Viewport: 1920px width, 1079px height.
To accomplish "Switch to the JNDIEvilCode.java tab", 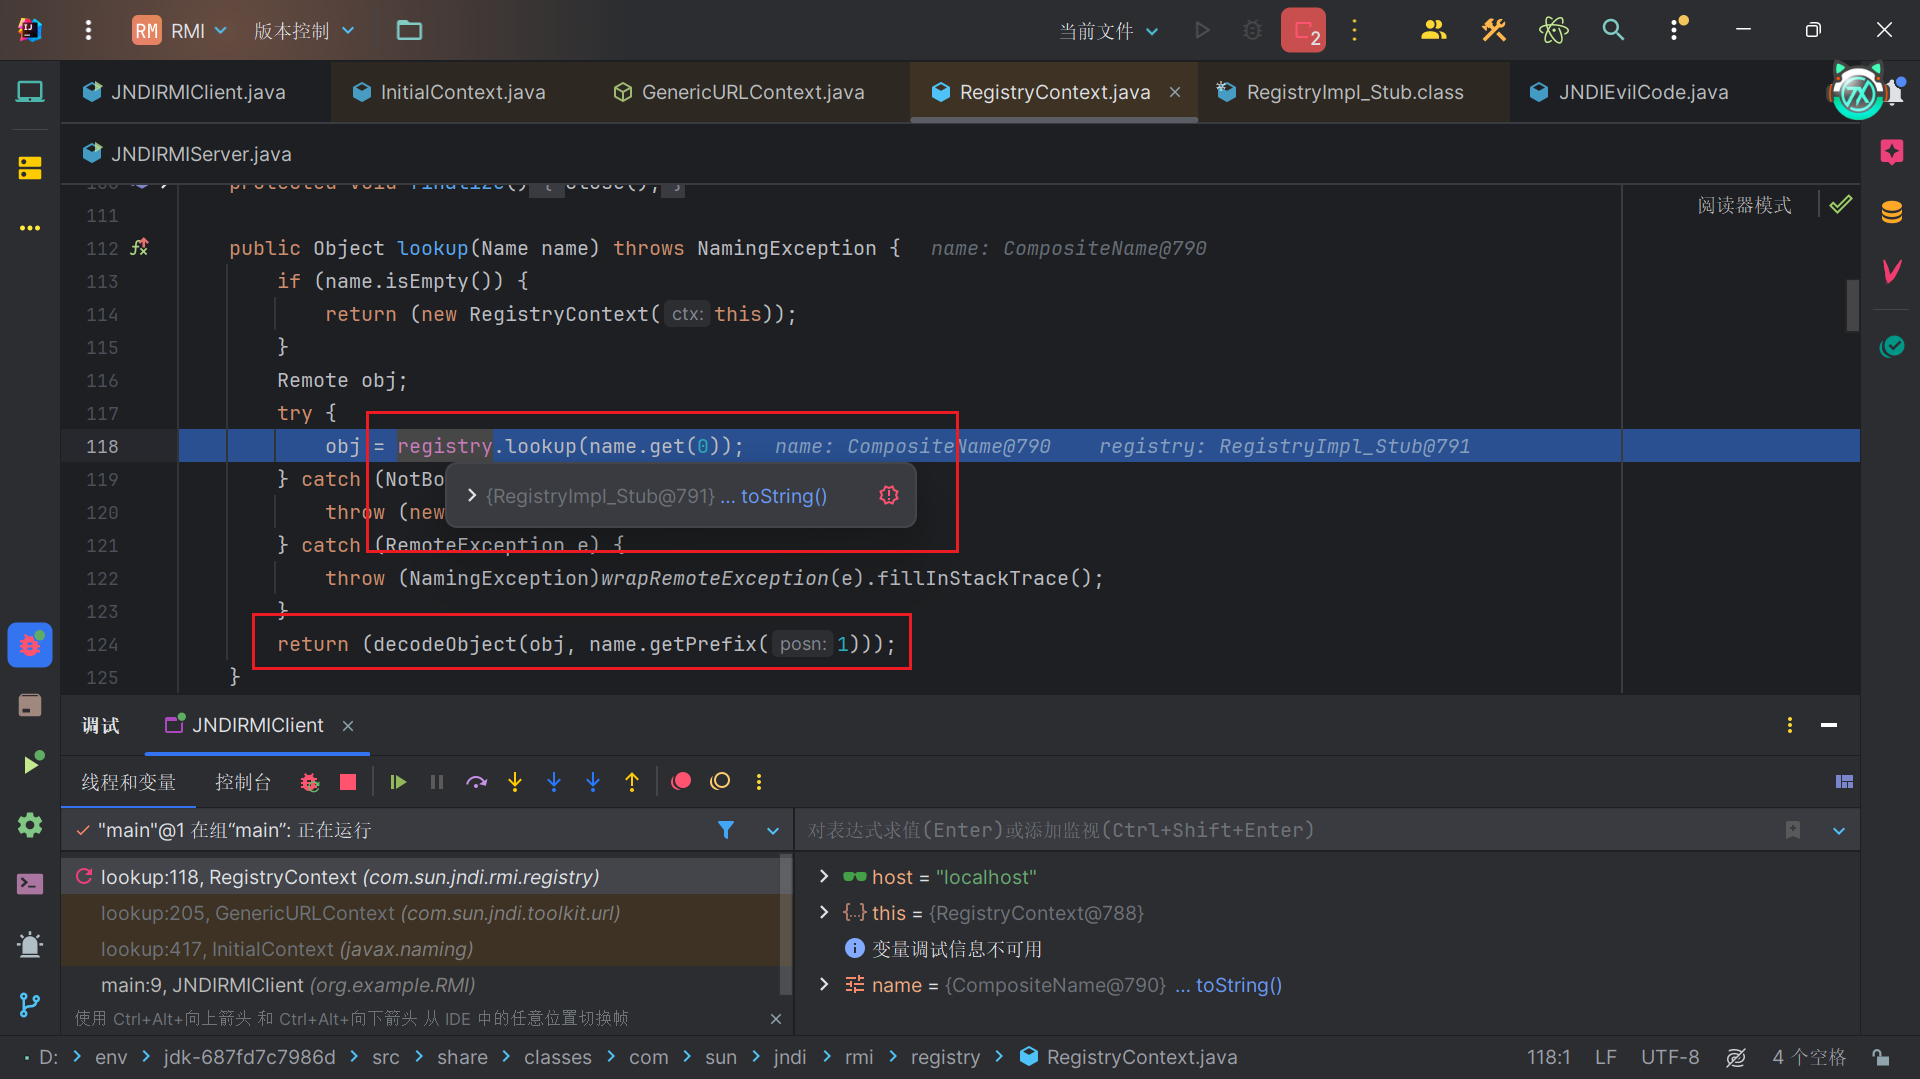I will click(1642, 92).
